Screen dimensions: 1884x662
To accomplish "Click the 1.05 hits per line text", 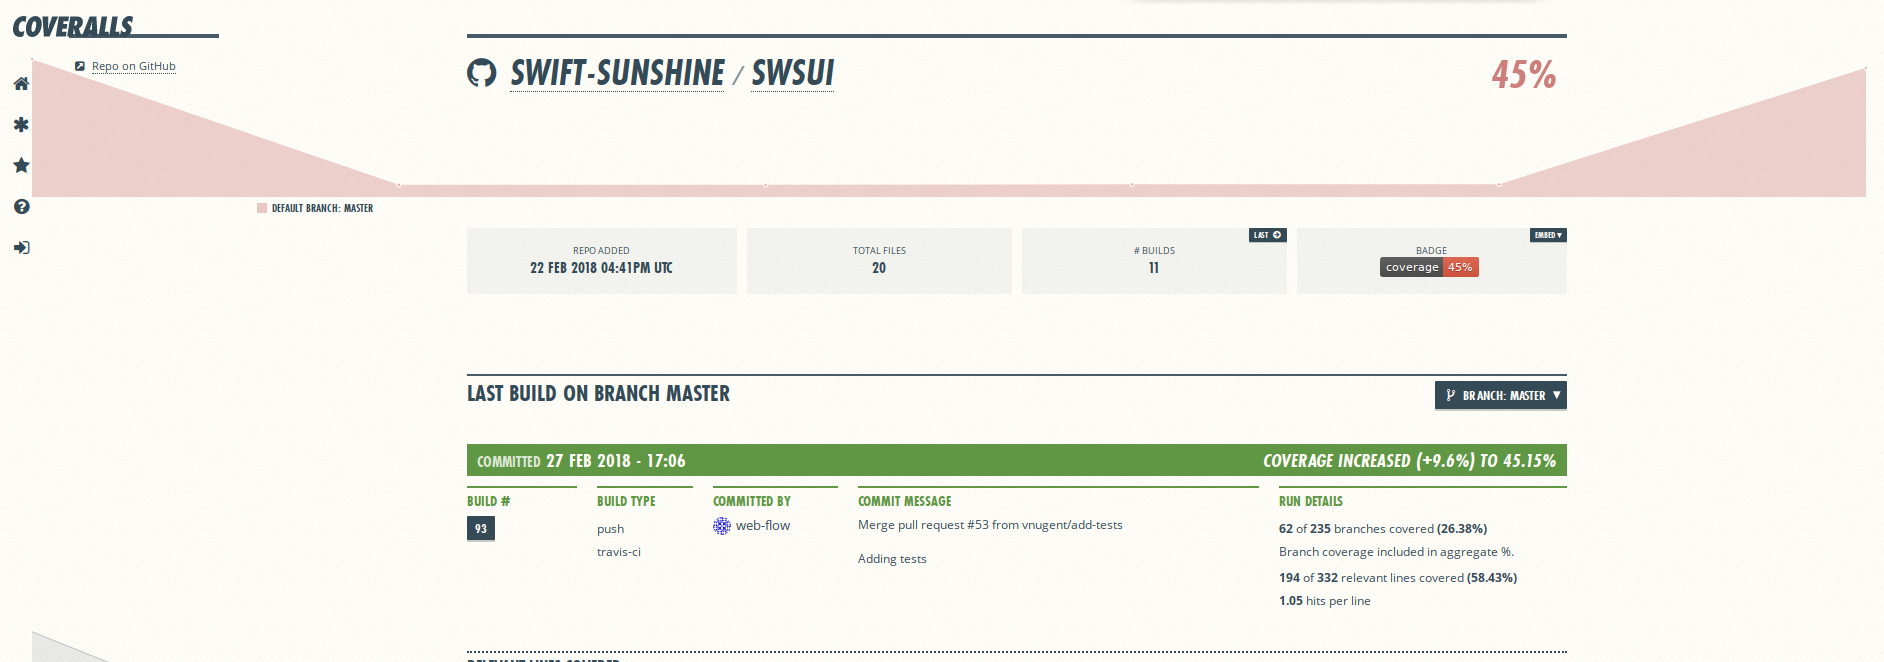I will (x=1325, y=601).
